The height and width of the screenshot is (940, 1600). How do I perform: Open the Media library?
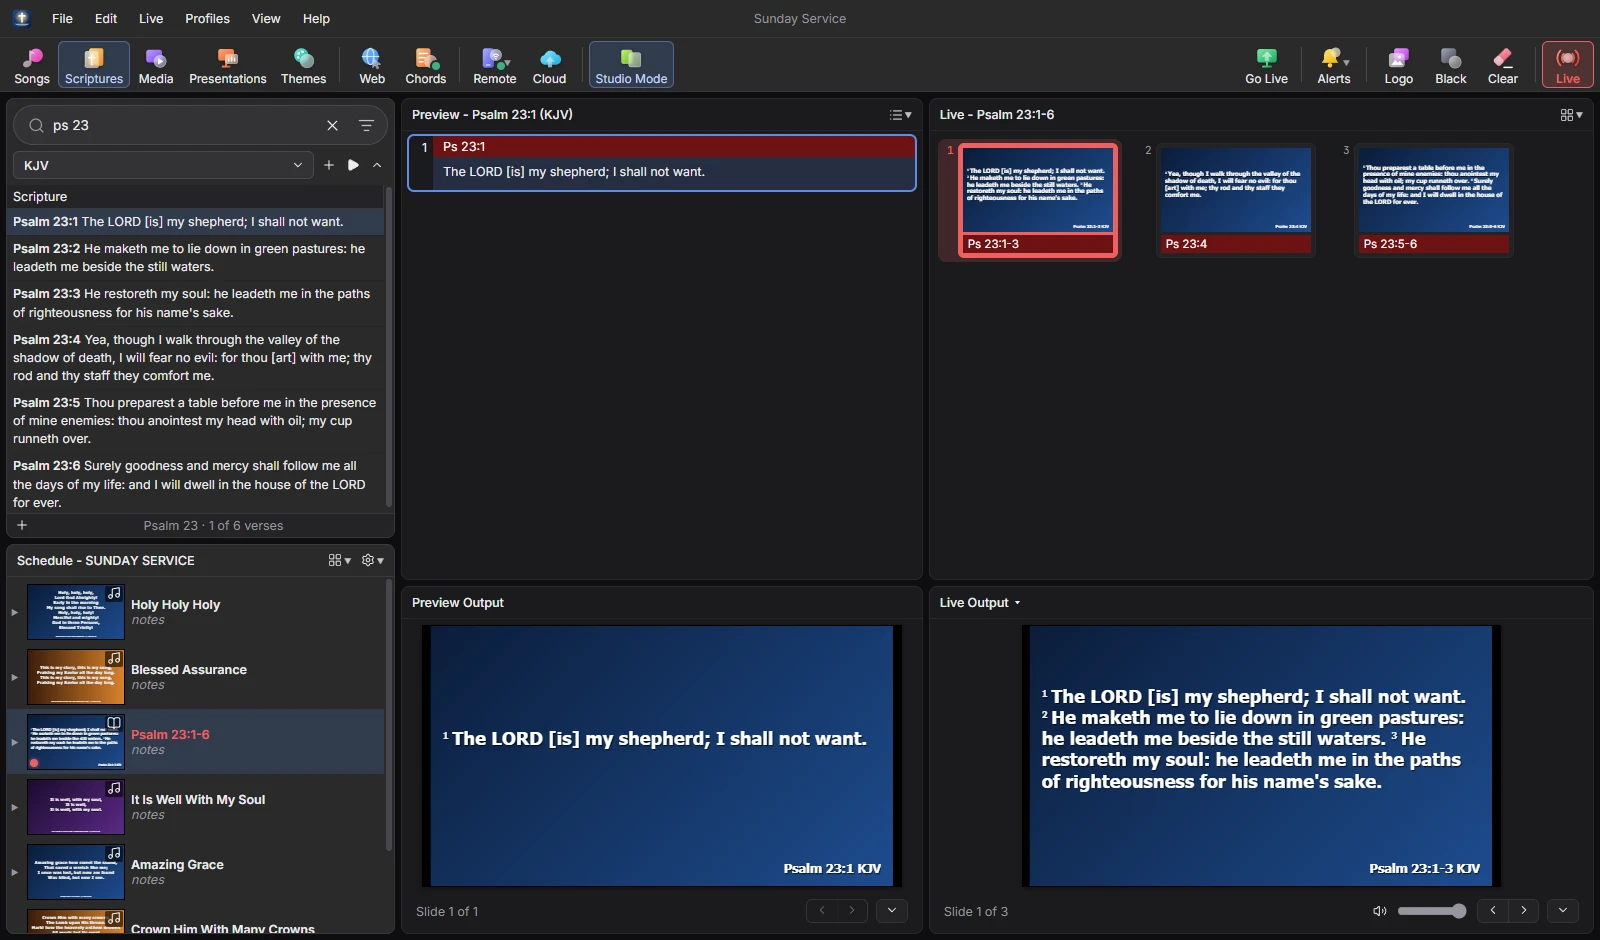pos(155,65)
